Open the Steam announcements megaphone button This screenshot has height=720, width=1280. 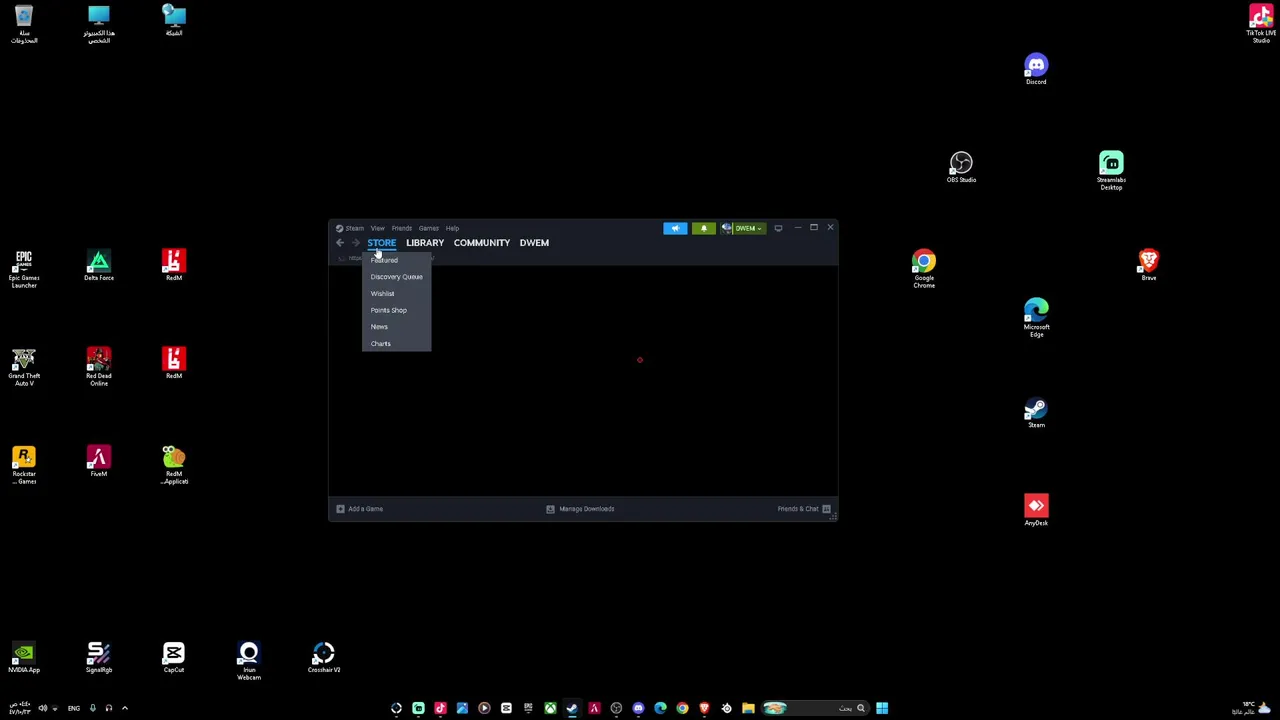click(x=675, y=228)
